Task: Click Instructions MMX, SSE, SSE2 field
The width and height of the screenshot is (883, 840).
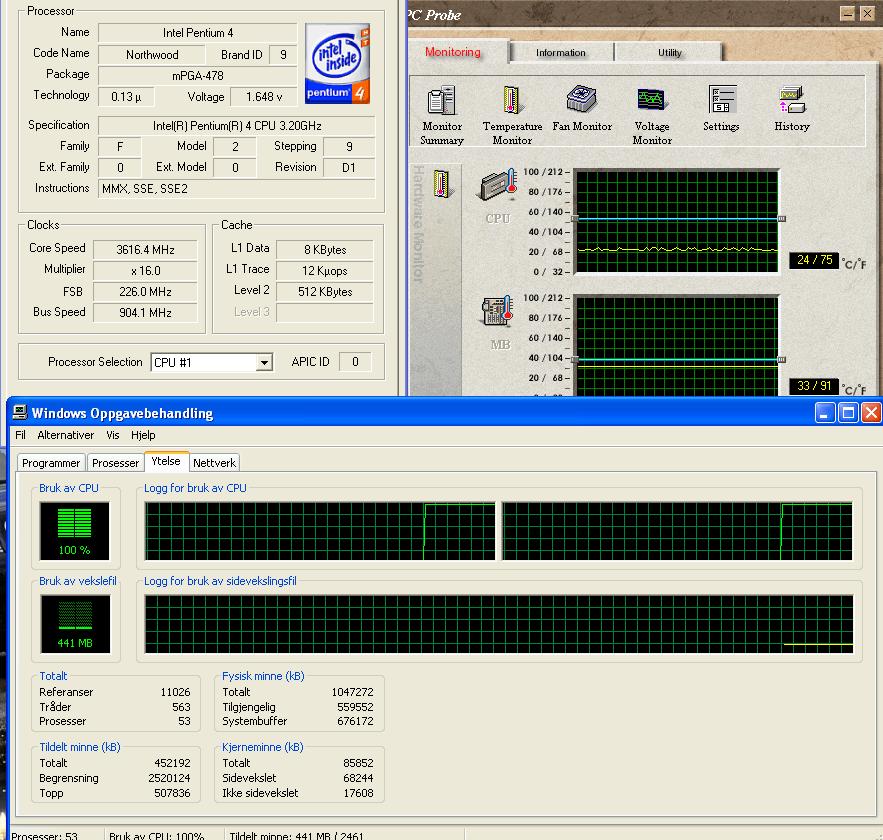Action: pos(237,189)
